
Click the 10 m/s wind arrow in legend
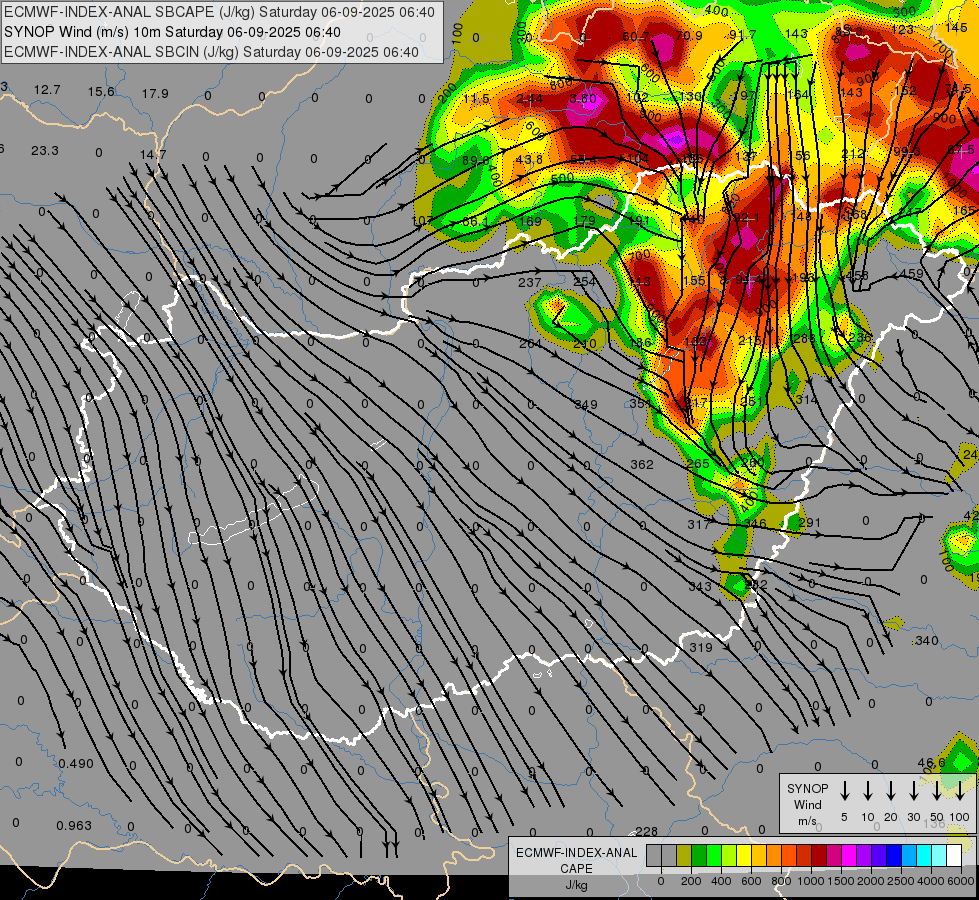click(x=867, y=790)
